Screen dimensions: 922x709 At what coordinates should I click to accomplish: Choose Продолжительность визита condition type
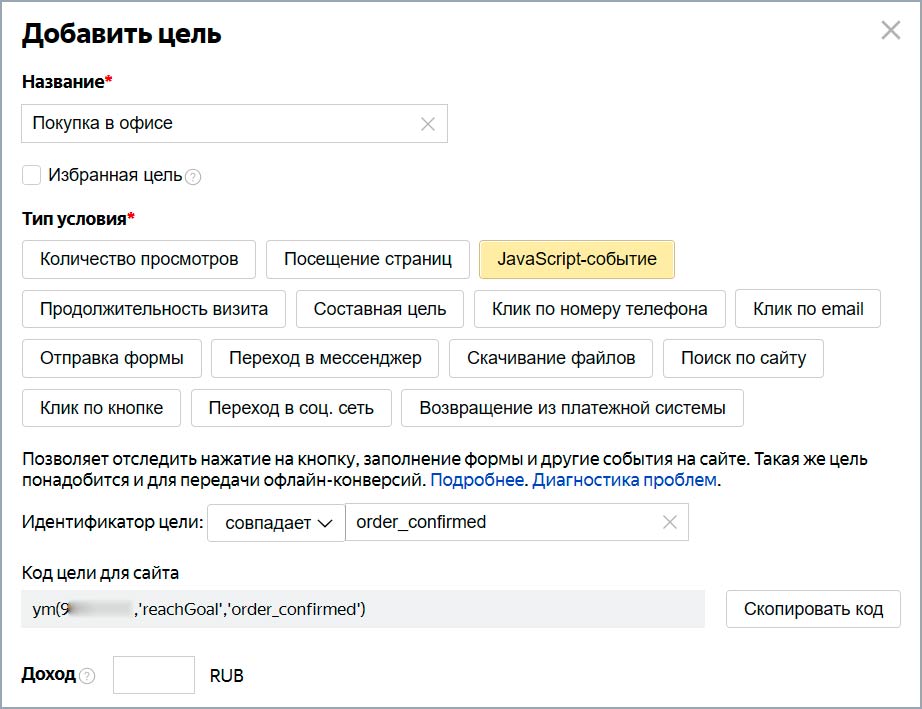click(154, 309)
